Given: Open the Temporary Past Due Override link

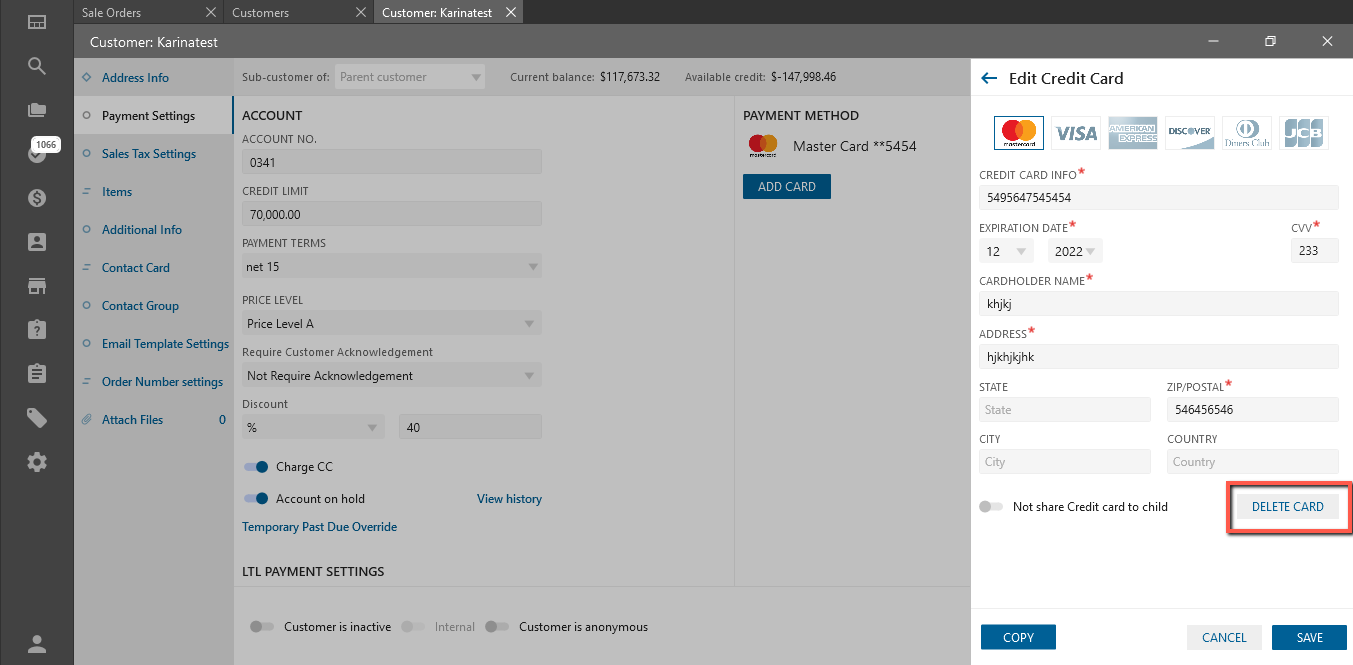Looking at the screenshot, I should point(319,527).
